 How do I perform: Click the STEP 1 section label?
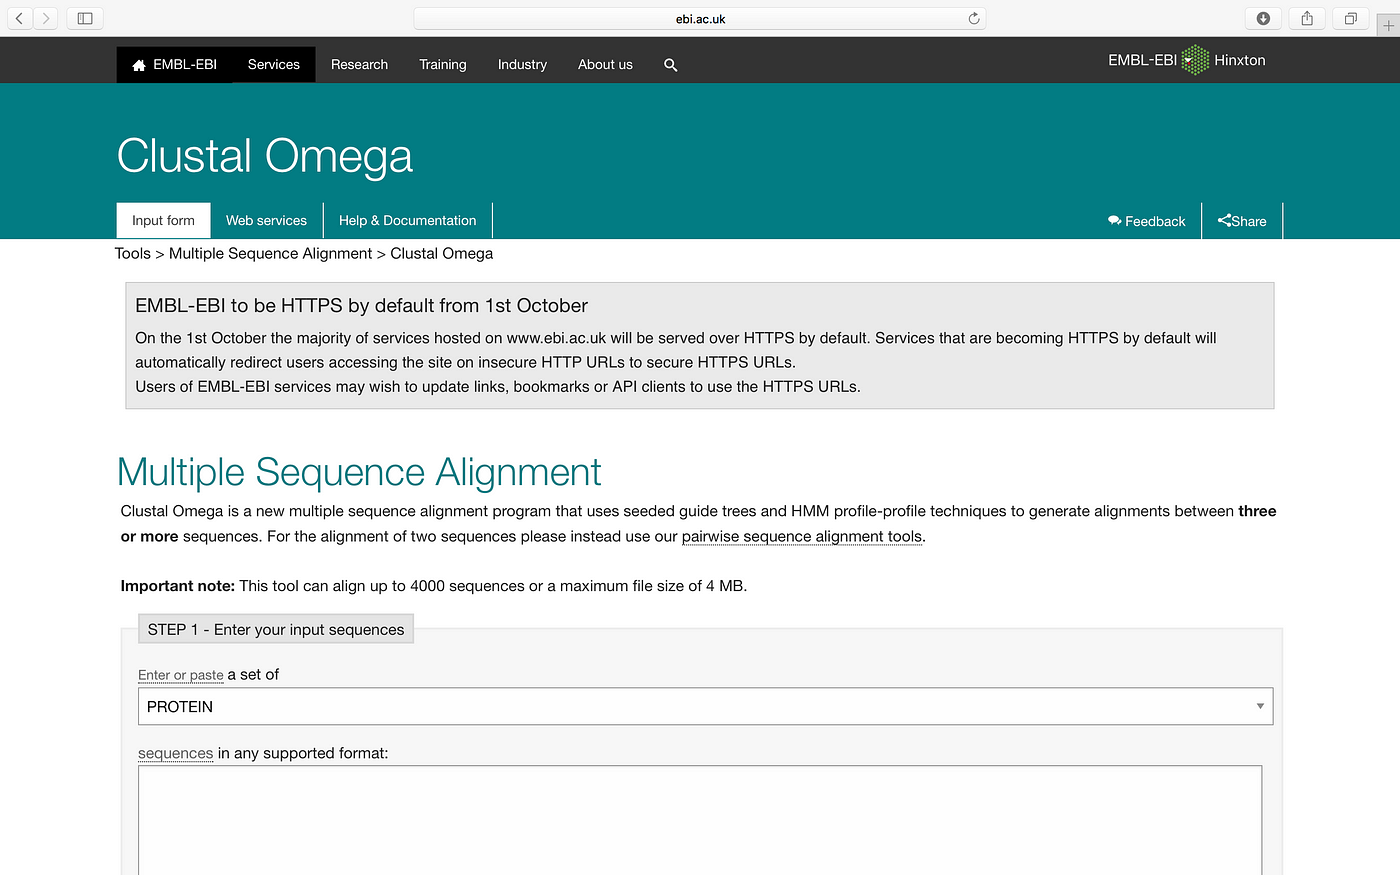coord(276,629)
